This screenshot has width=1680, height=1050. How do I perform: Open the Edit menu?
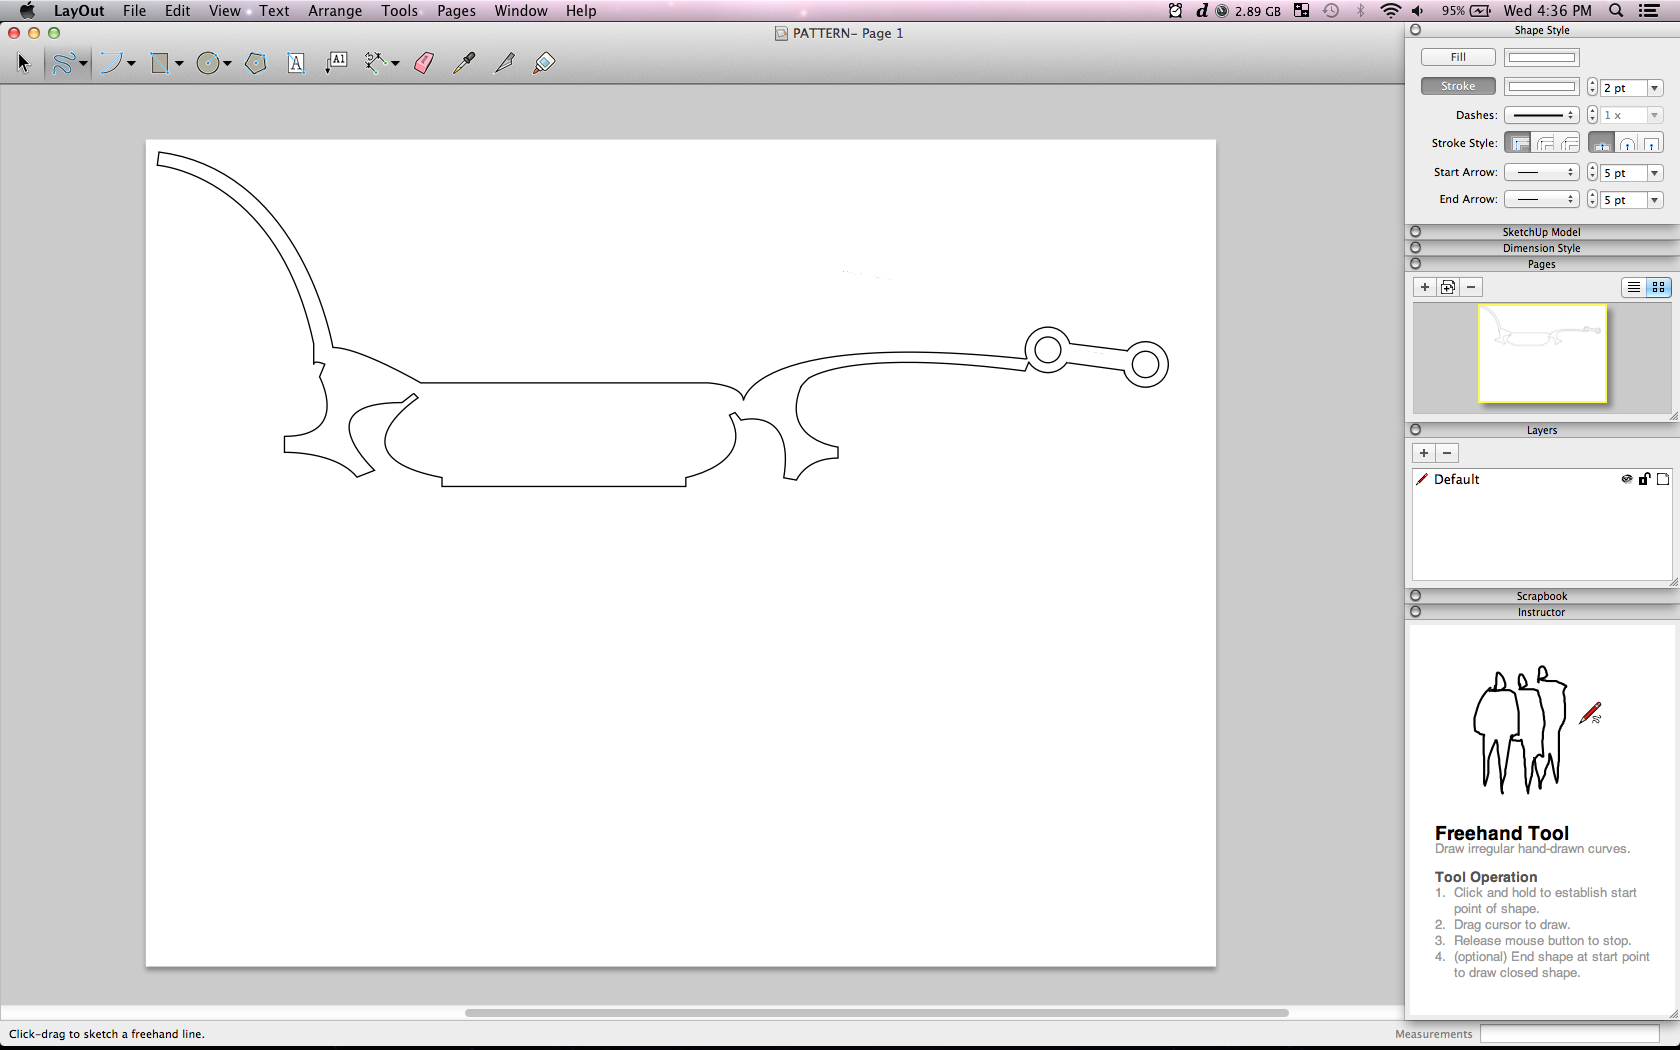pos(178,11)
